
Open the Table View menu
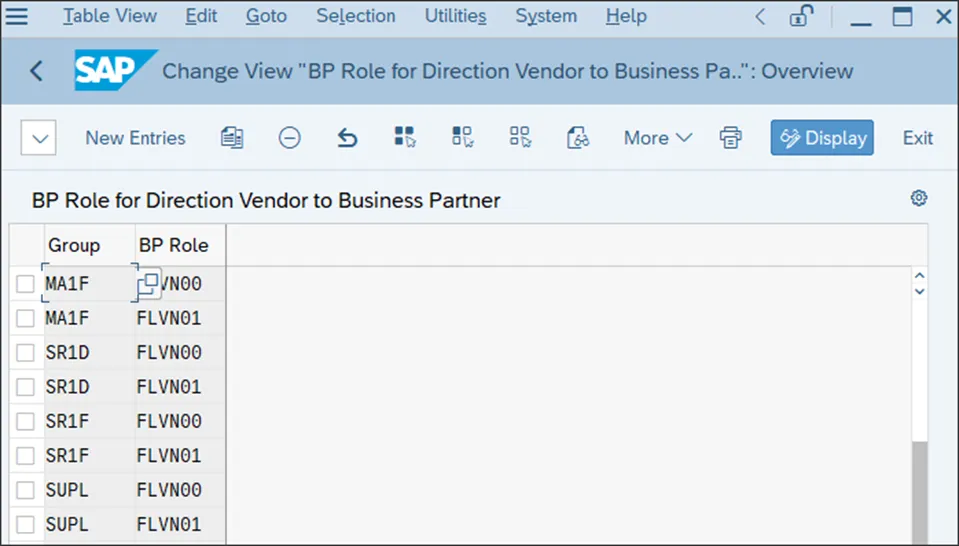pyautogui.click(x=110, y=16)
